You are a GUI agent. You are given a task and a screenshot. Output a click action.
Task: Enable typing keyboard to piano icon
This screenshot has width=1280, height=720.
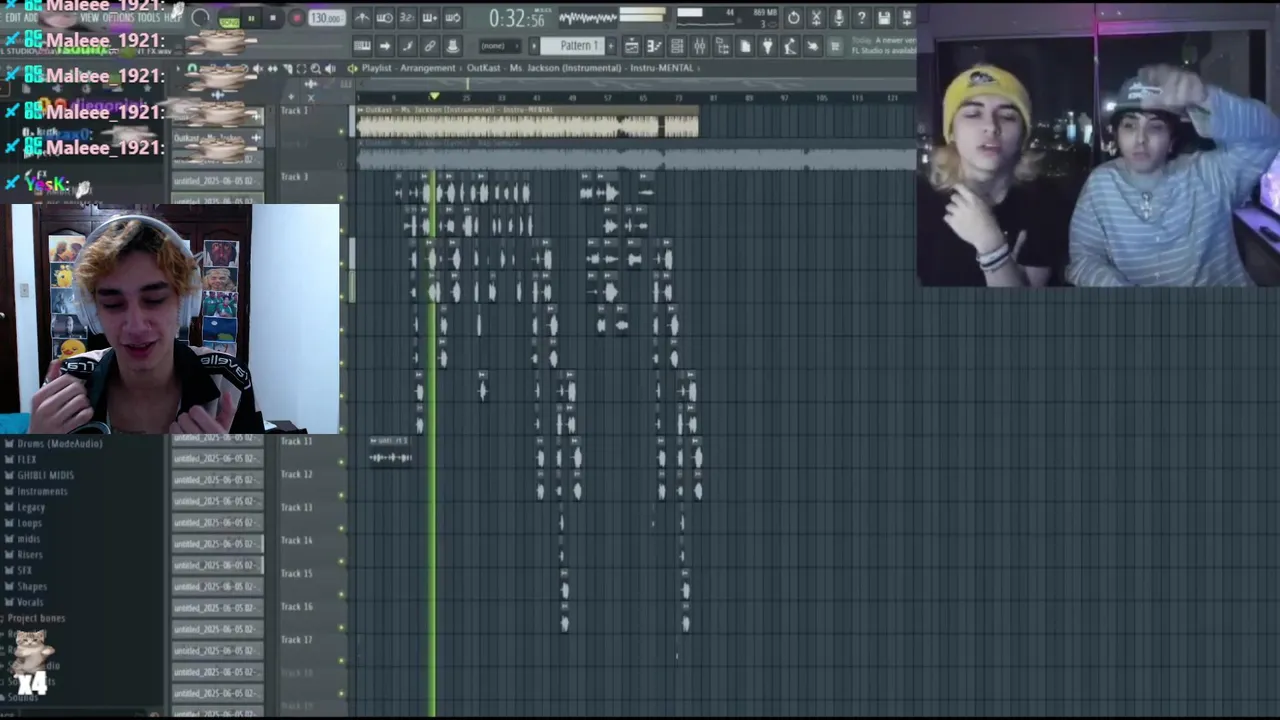point(362,46)
